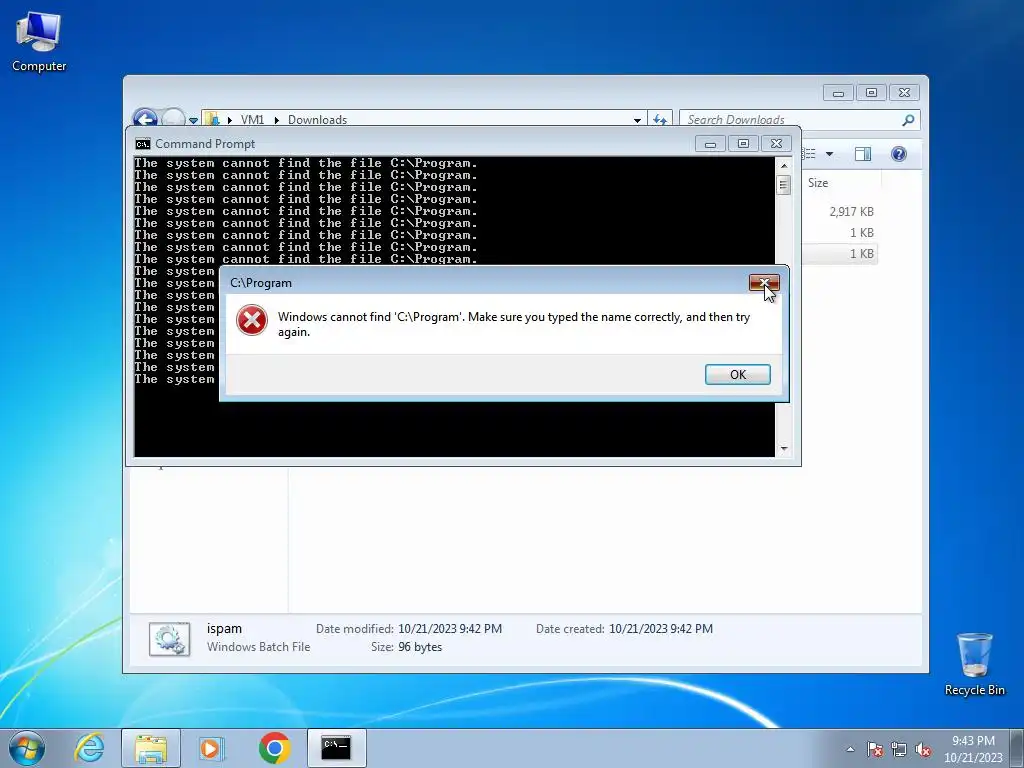This screenshot has height=768, width=1024.
Task: Close the C:\Program error dialog
Action: (764, 282)
